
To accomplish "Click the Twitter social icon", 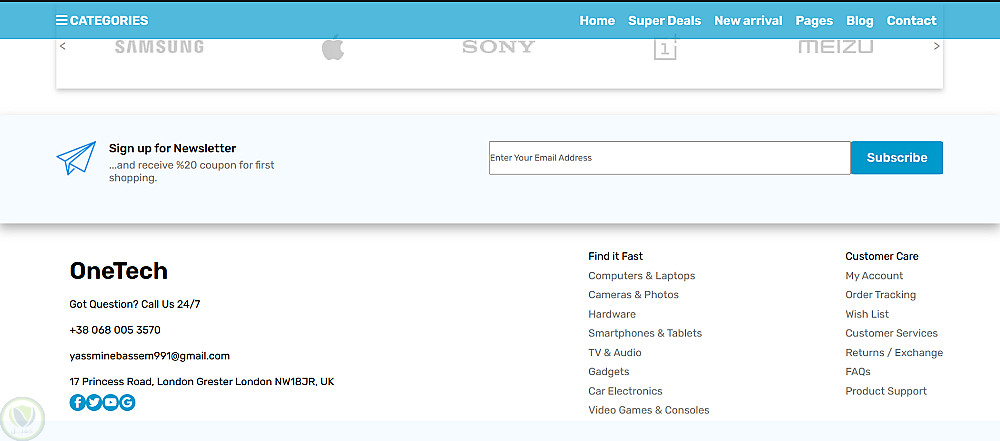I will coord(94,403).
